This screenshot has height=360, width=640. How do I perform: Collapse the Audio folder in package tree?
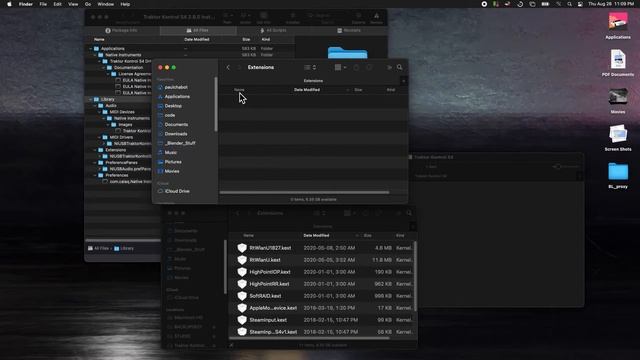click(95, 106)
